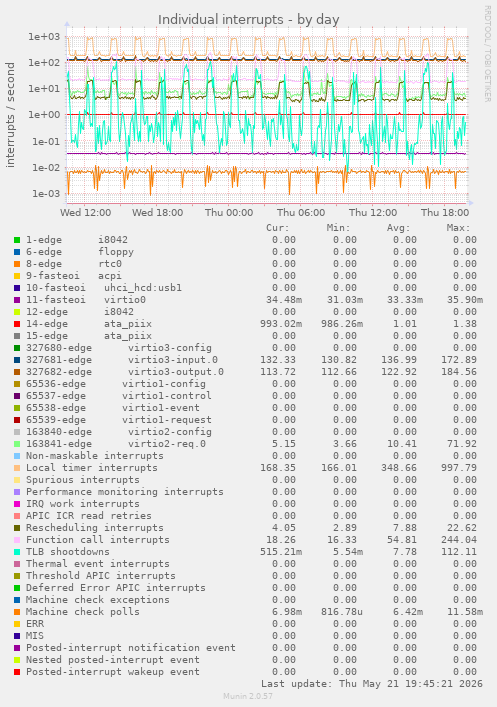Click the virtio3-input.0 legend label
This screenshot has width=497, height=707.
(x=173, y=360)
